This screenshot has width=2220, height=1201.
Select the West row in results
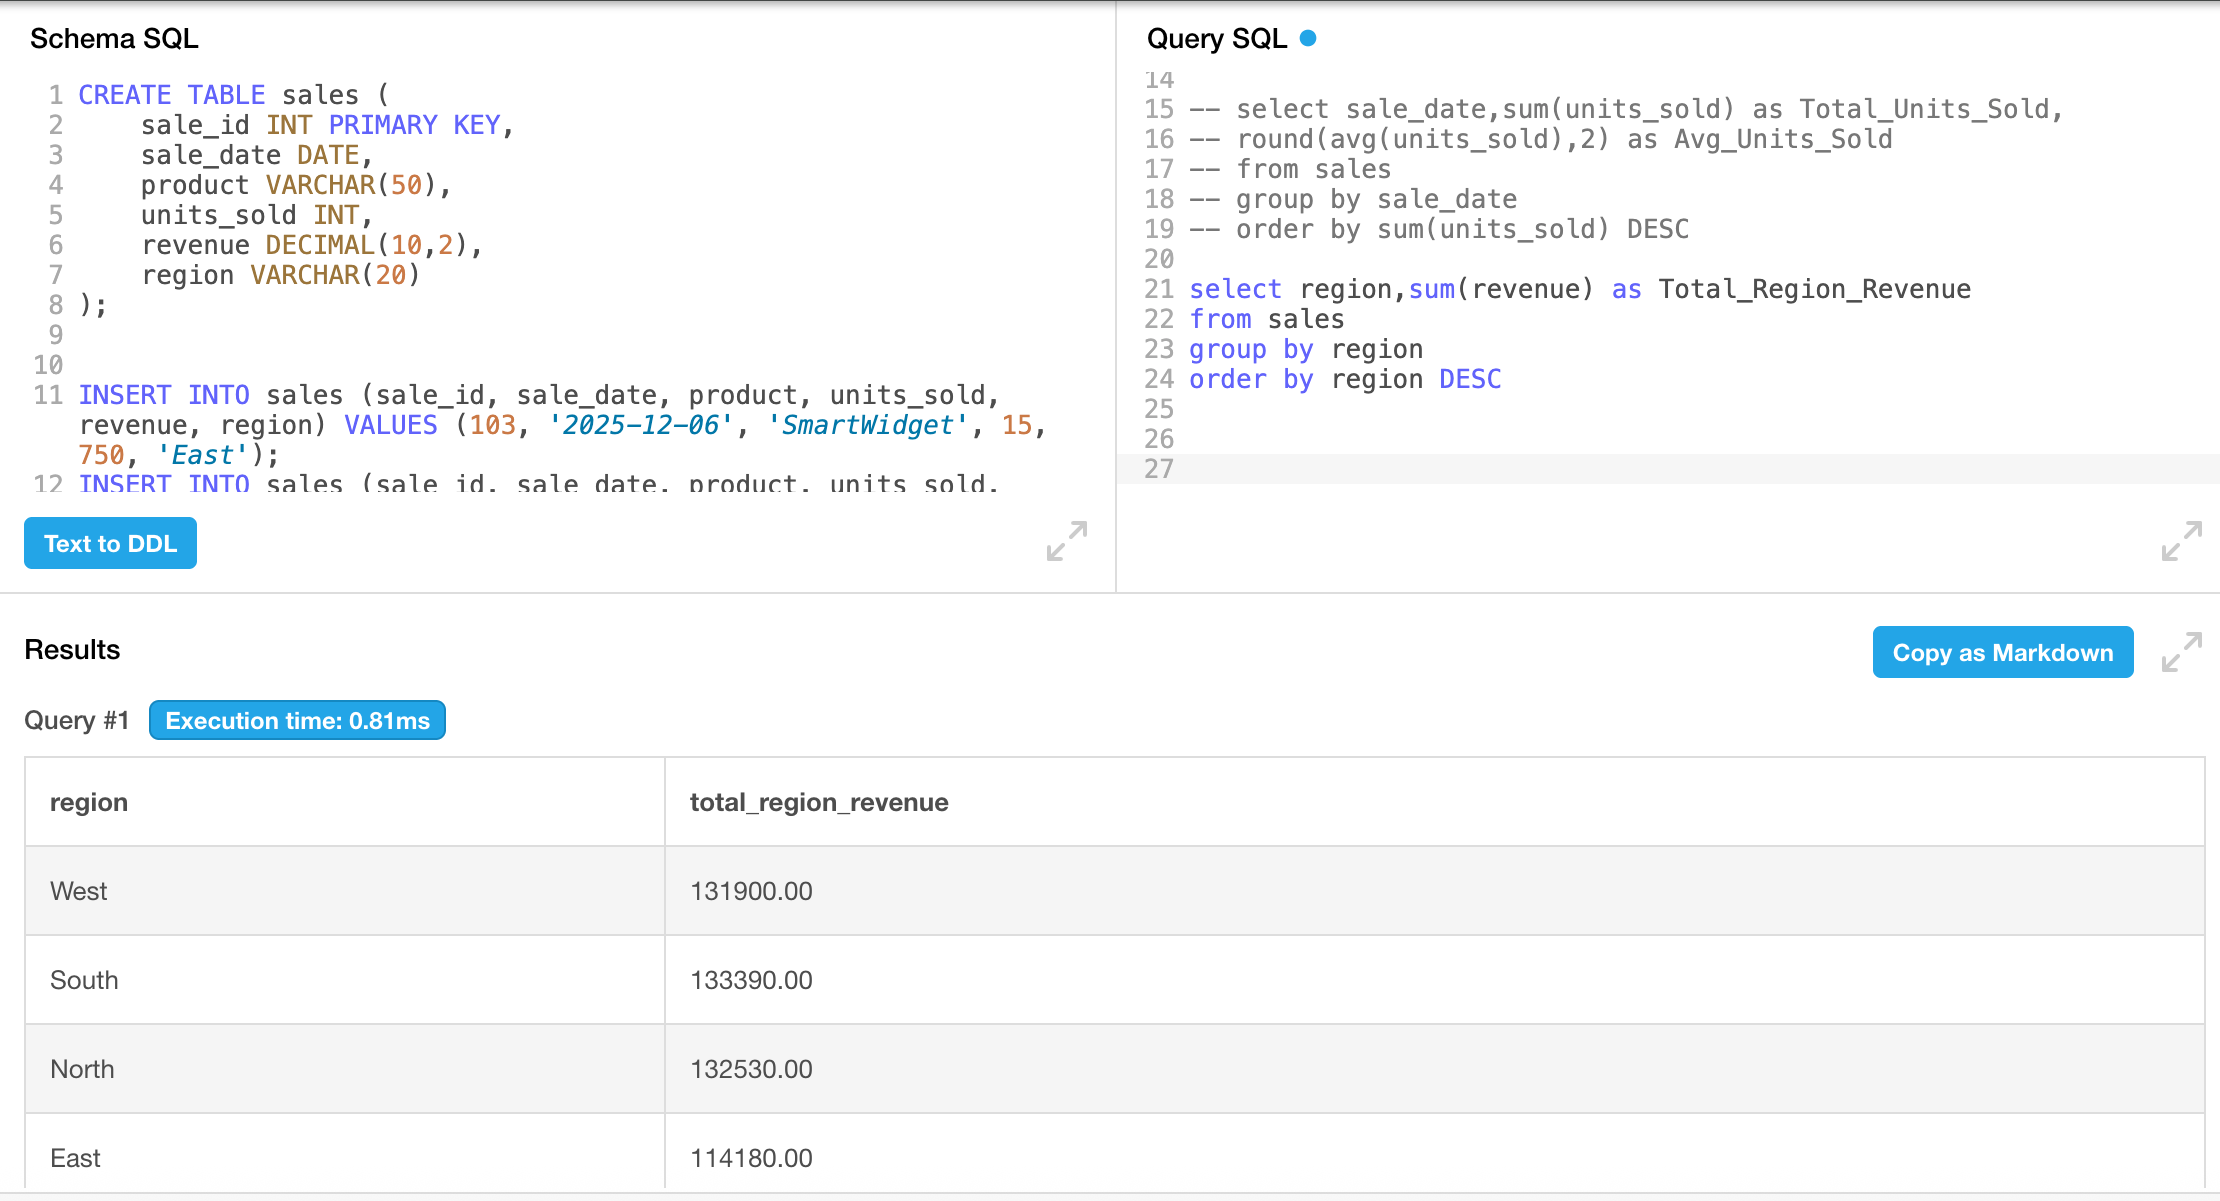click(77, 890)
